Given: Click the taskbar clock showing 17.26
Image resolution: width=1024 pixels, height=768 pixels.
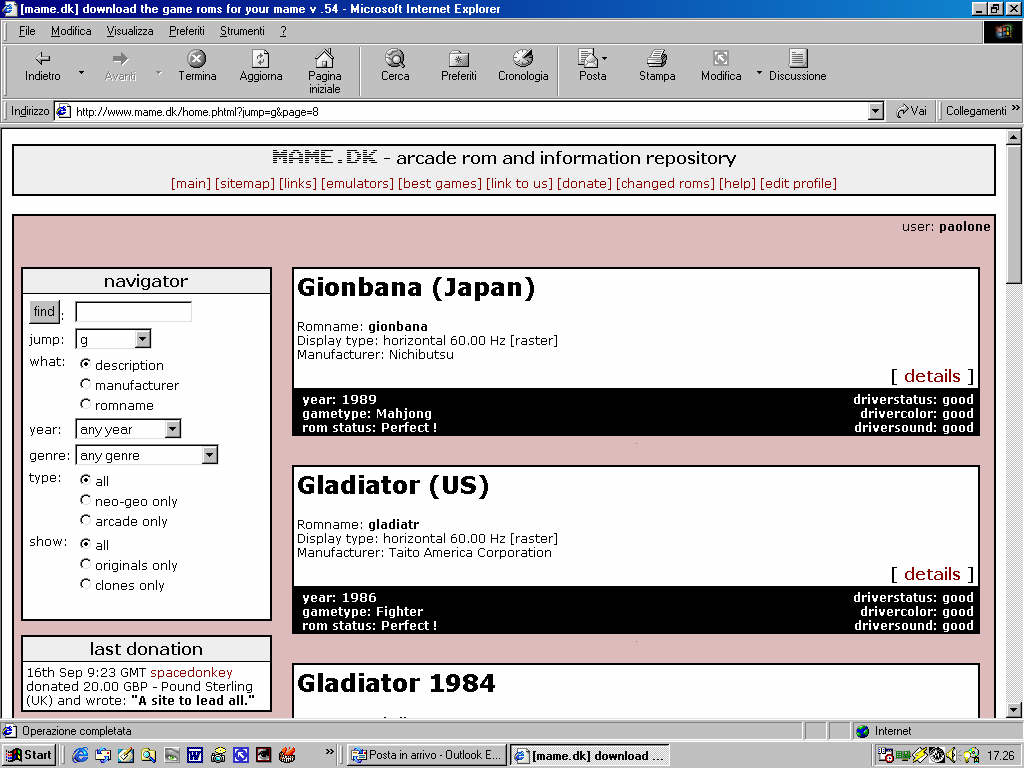Looking at the screenshot, I should click(1000, 756).
